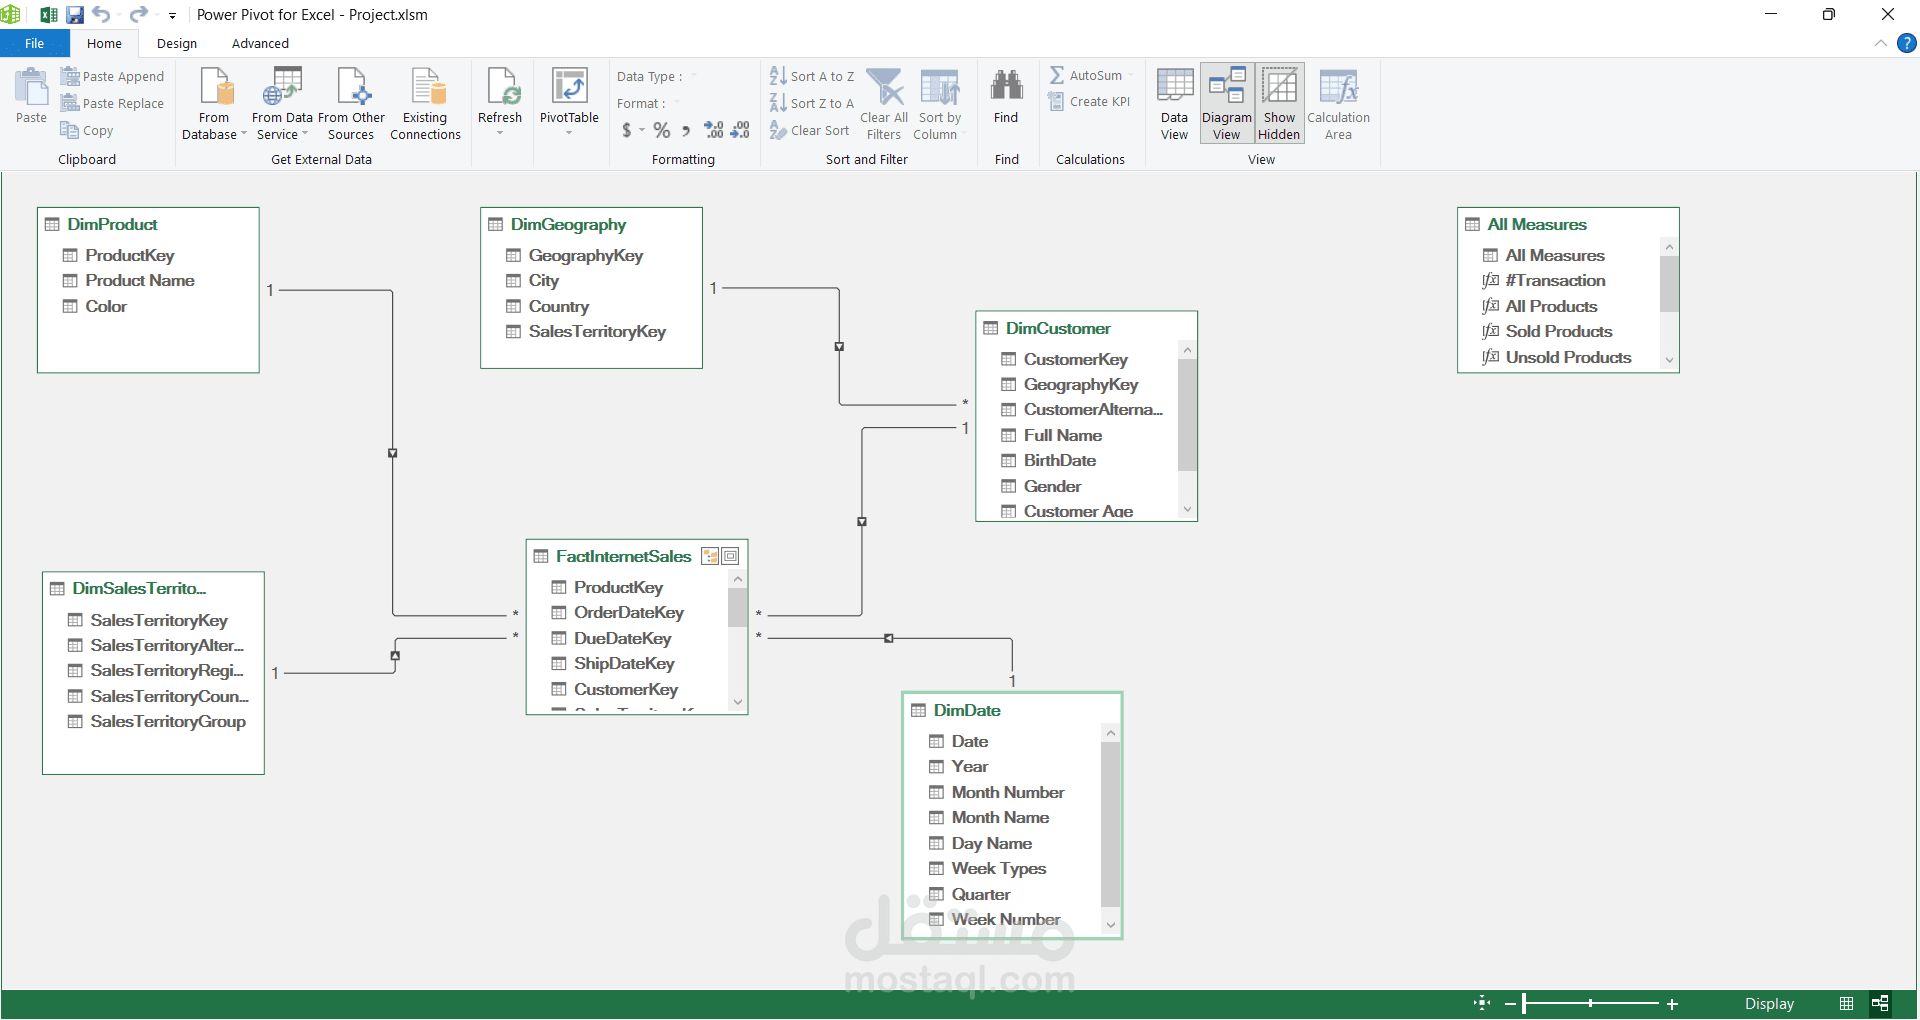This screenshot has width=1920, height=1020.
Task: Switch to grid view in status bar
Action: (x=1846, y=1003)
